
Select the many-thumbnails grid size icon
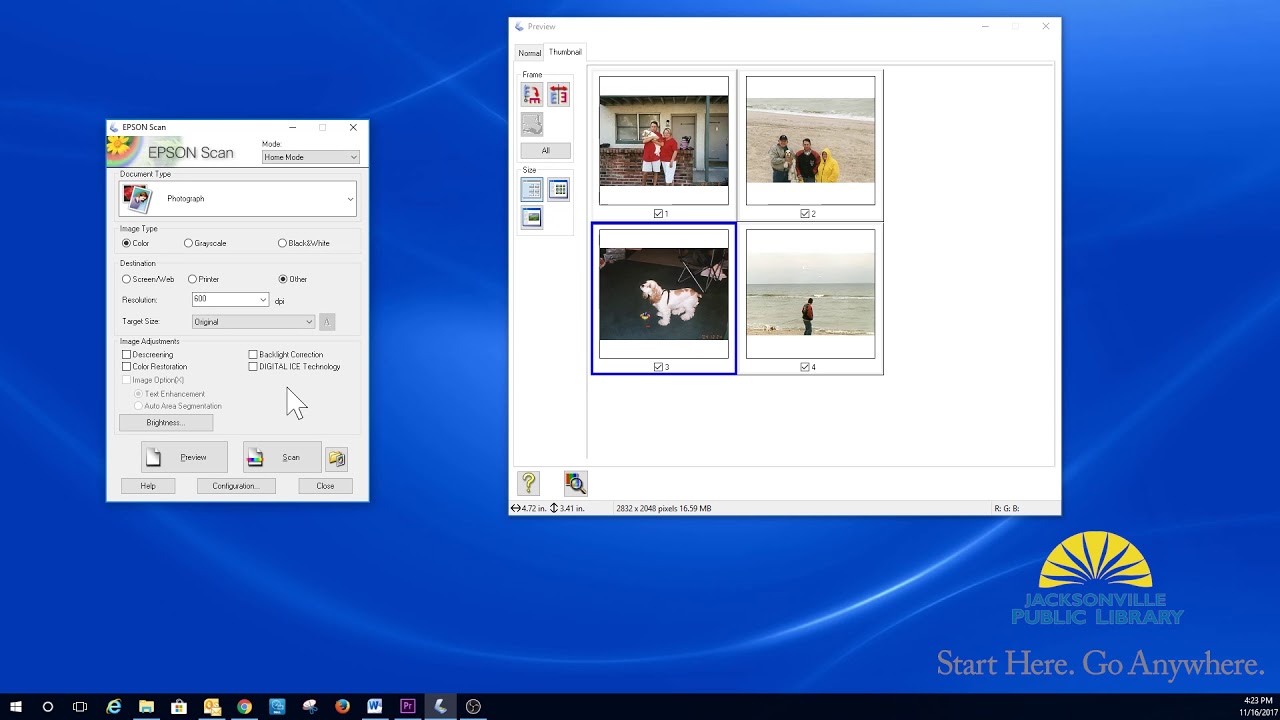(559, 189)
